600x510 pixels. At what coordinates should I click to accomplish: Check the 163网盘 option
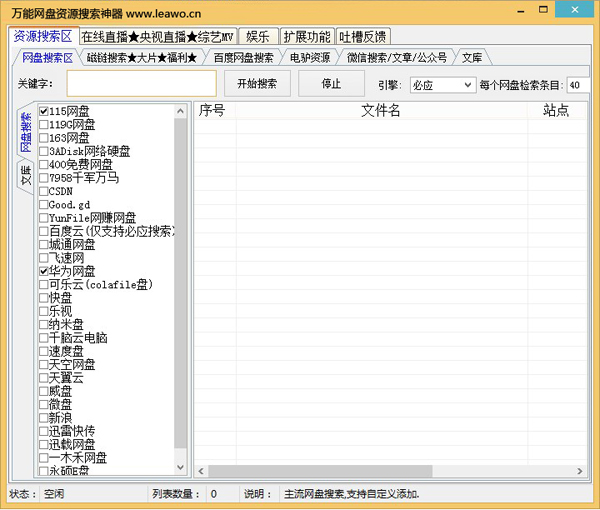pos(43,138)
